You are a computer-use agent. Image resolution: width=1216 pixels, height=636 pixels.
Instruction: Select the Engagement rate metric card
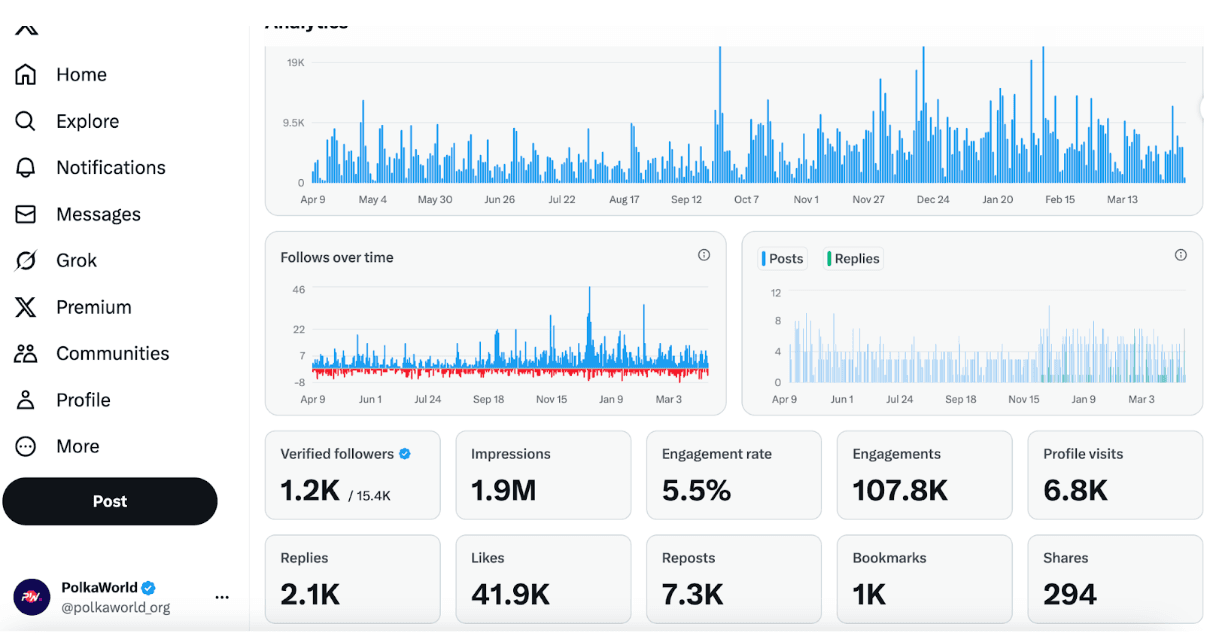(733, 475)
